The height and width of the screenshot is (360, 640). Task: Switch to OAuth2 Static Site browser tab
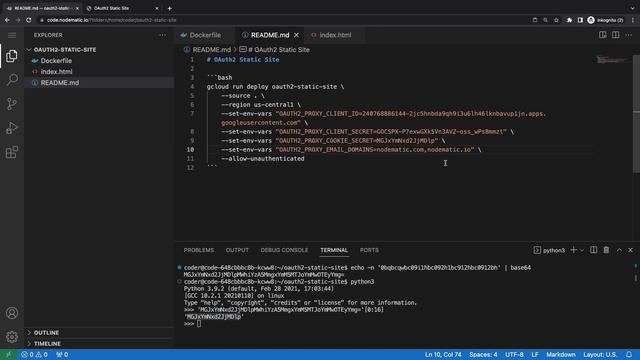tap(122, 8)
